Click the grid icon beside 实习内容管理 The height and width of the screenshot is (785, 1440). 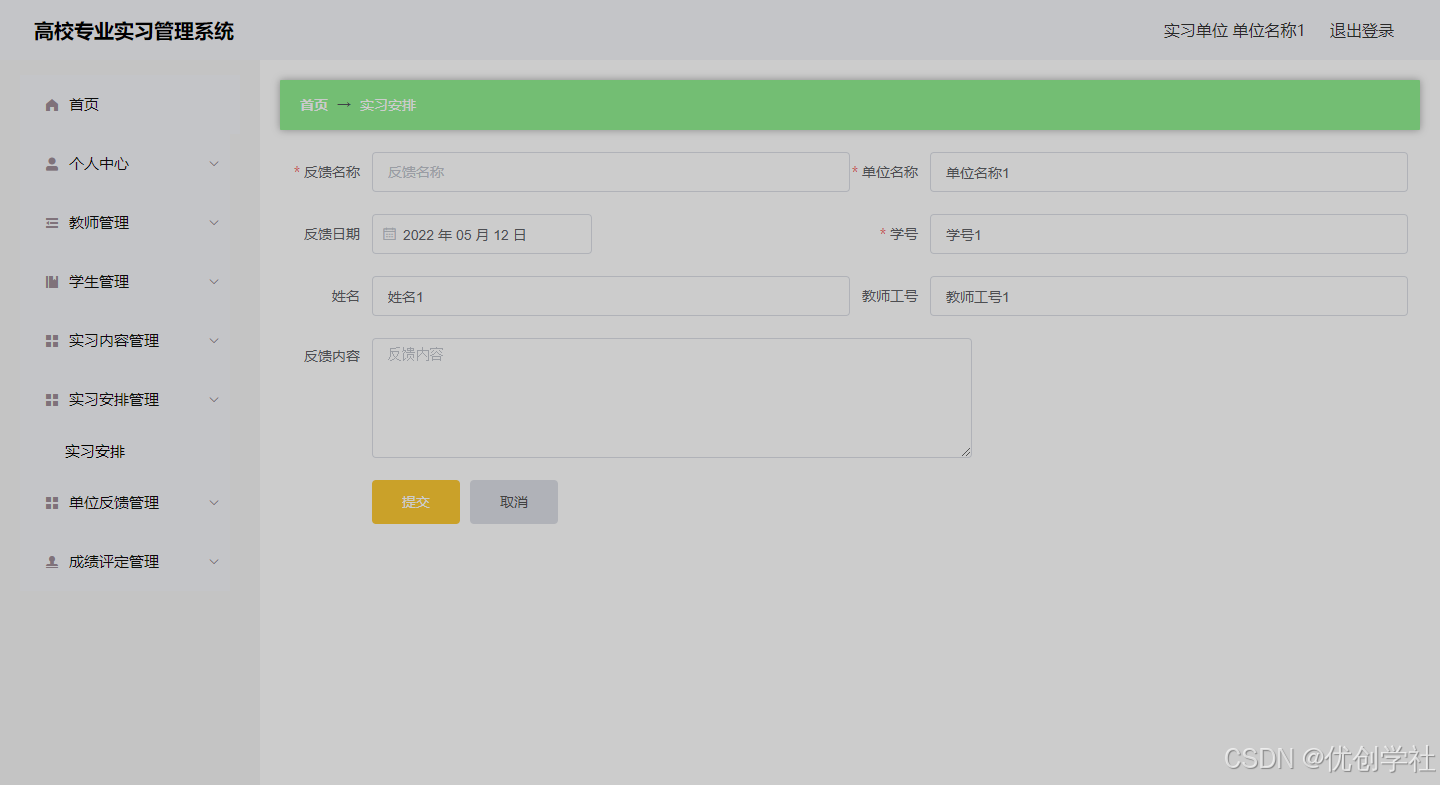pyautogui.click(x=52, y=341)
